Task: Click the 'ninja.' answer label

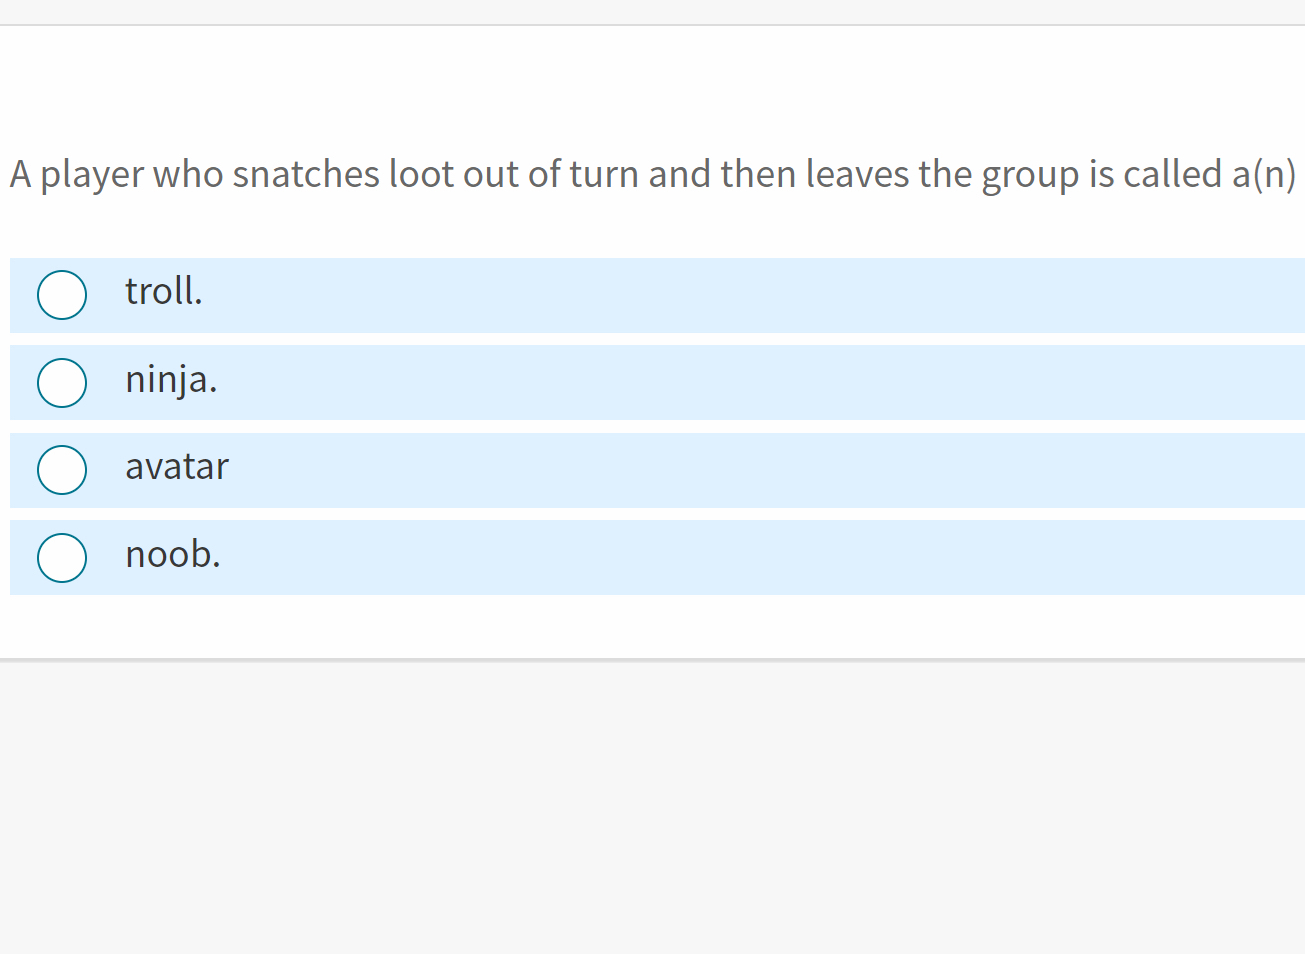Action: (x=171, y=380)
